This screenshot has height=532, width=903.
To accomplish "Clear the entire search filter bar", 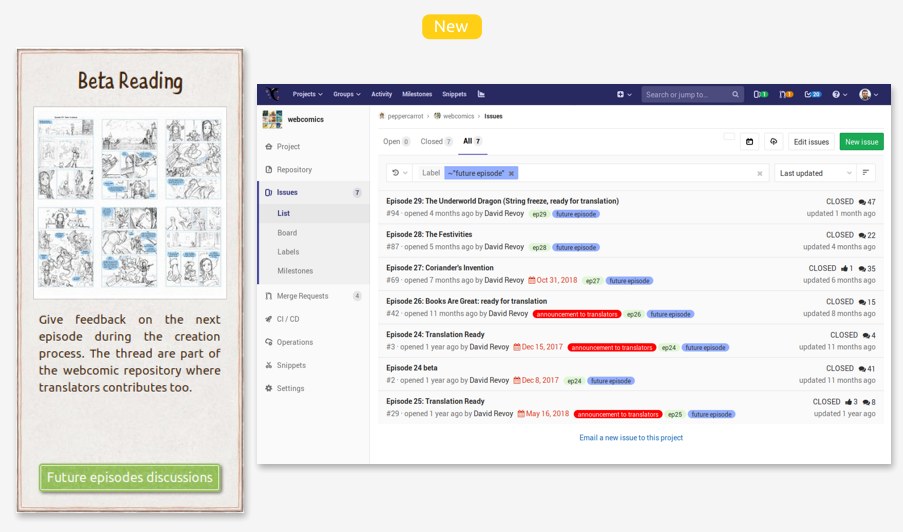I will (x=759, y=173).
